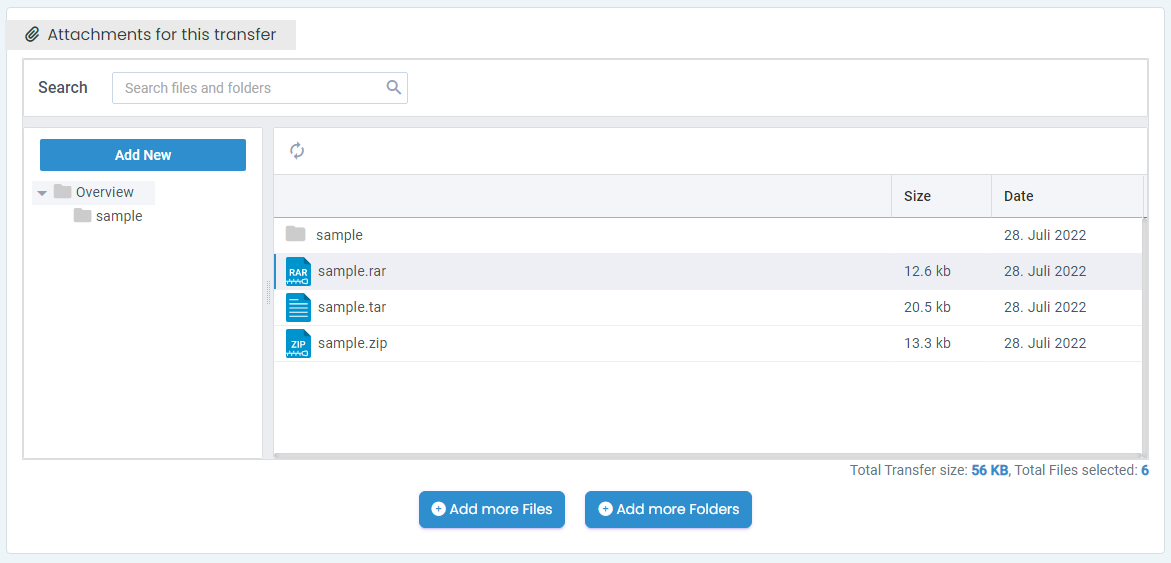Click the panel splitter drag handle
Image resolution: width=1171 pixels, height=563 pixels.
click(x=267, y=293)
